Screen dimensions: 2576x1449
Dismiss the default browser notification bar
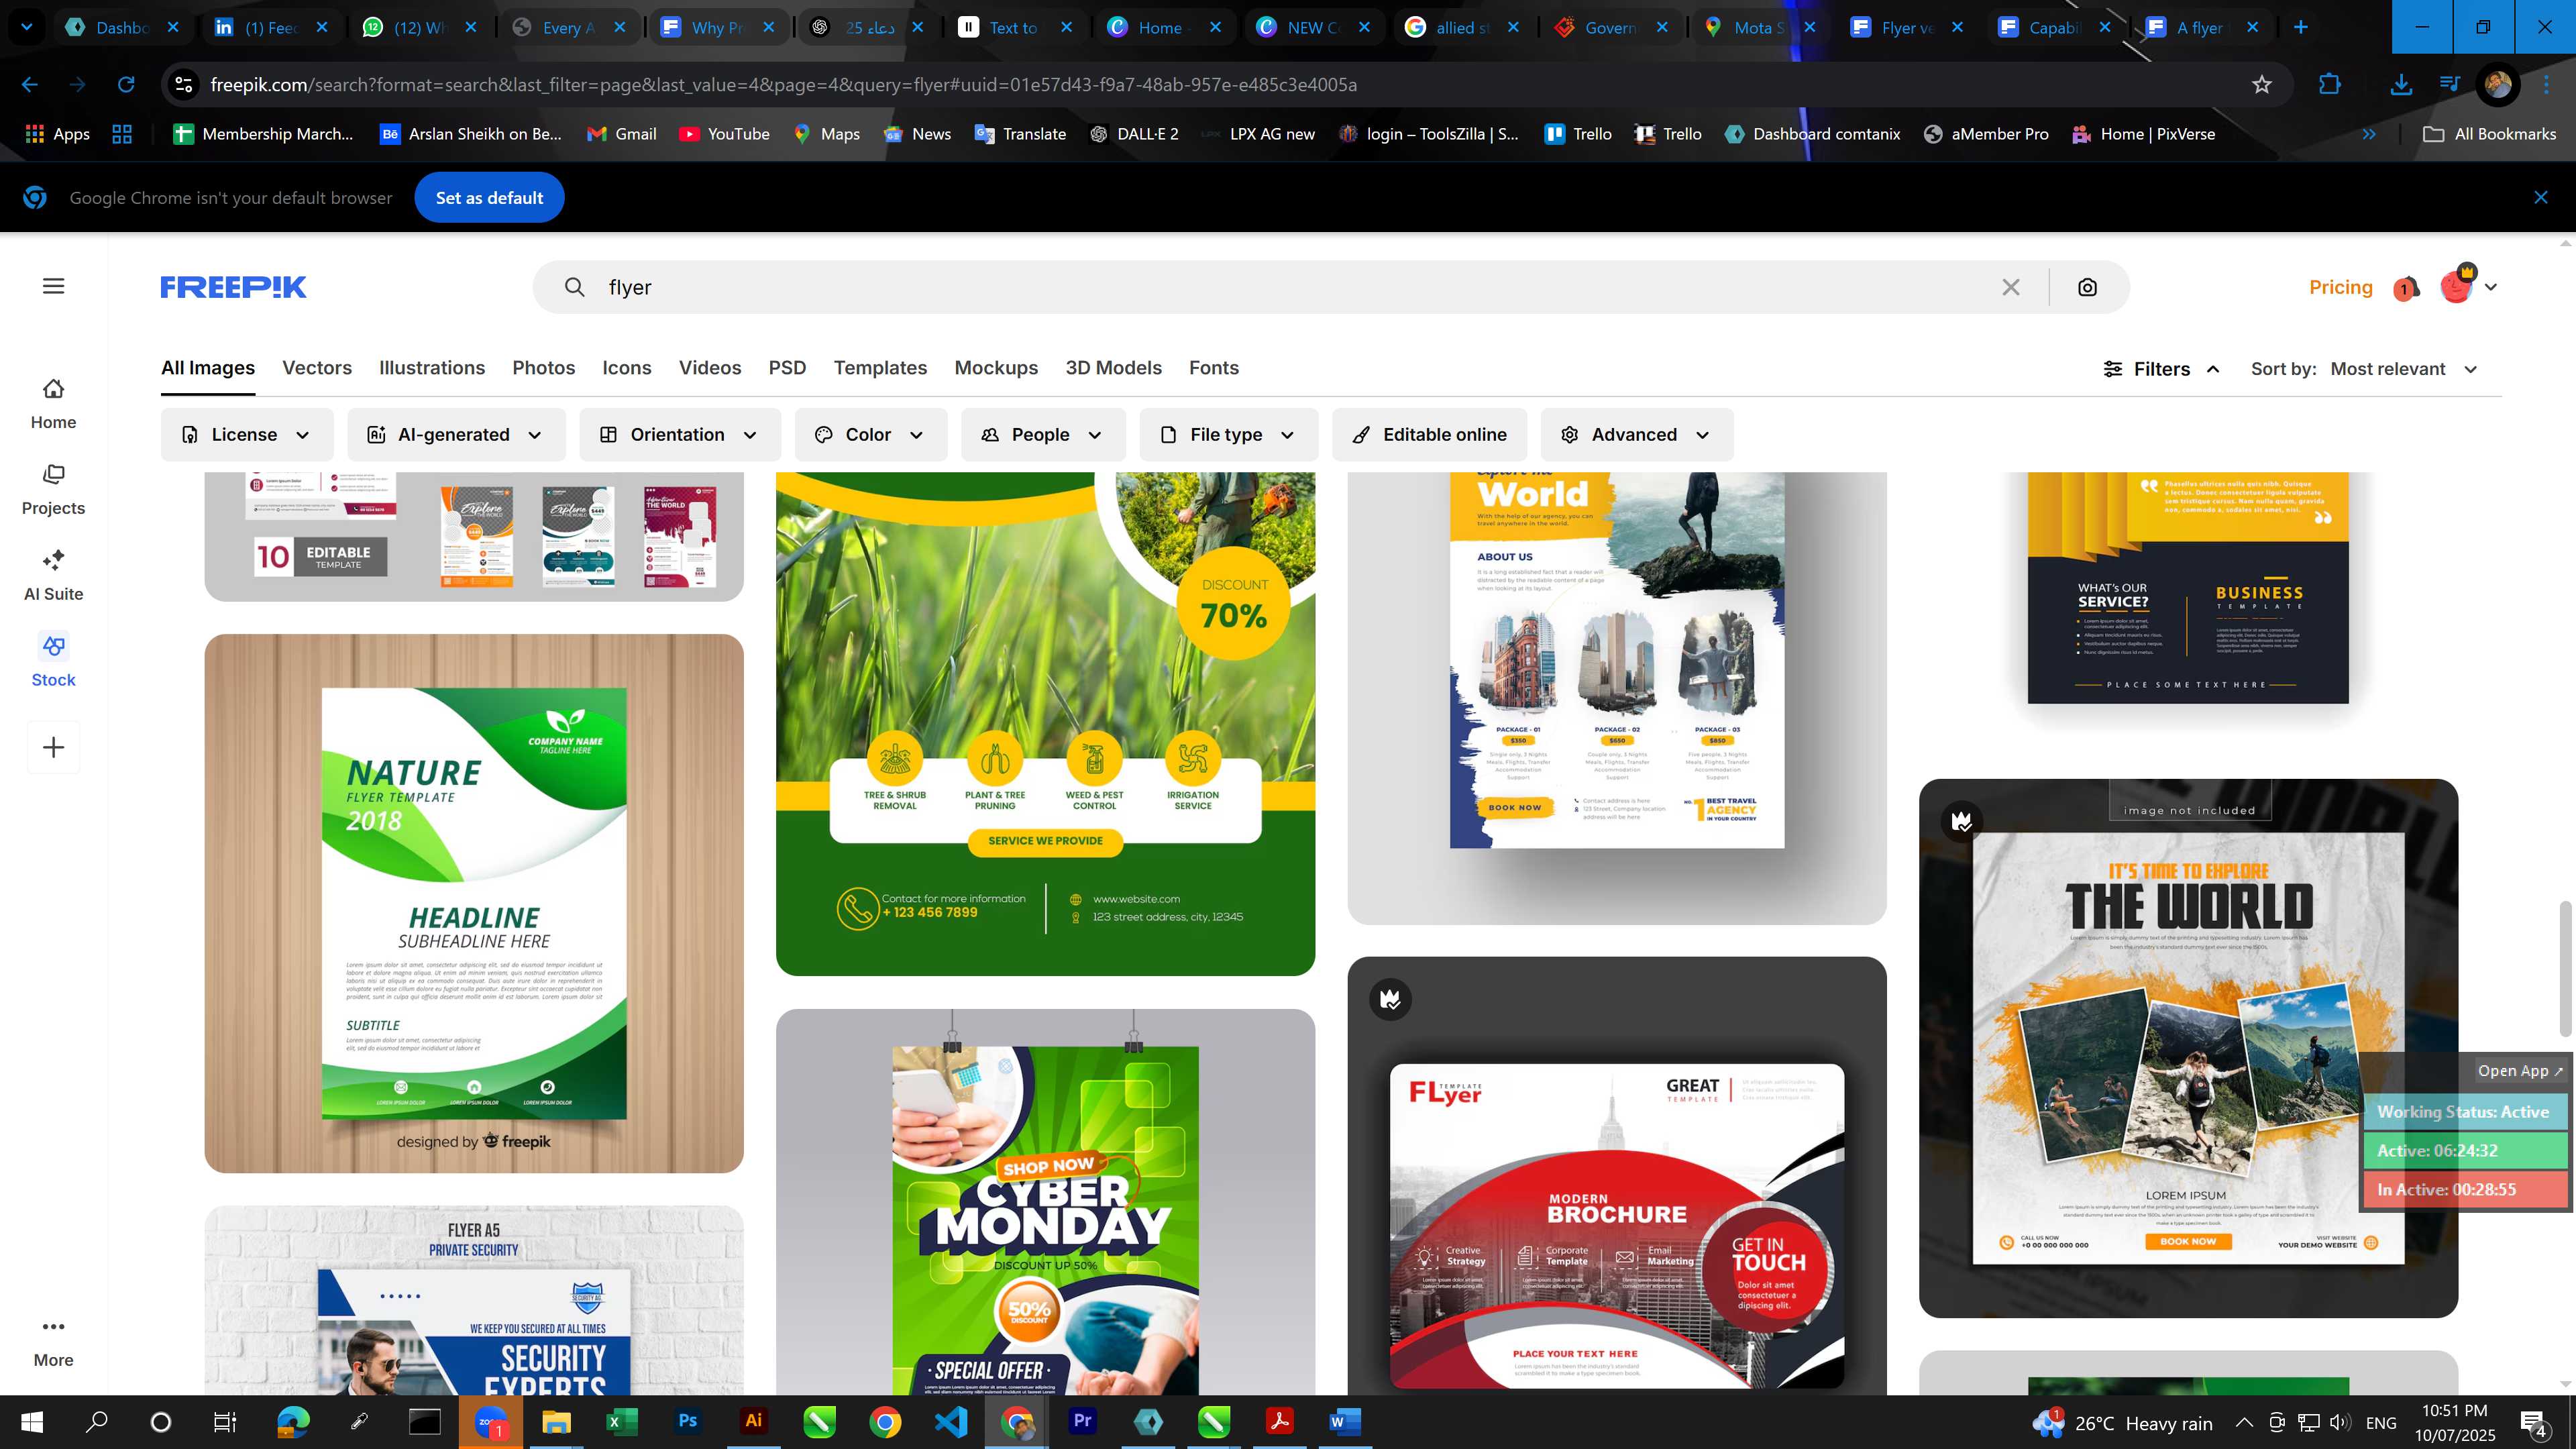tap(2541, 198)
